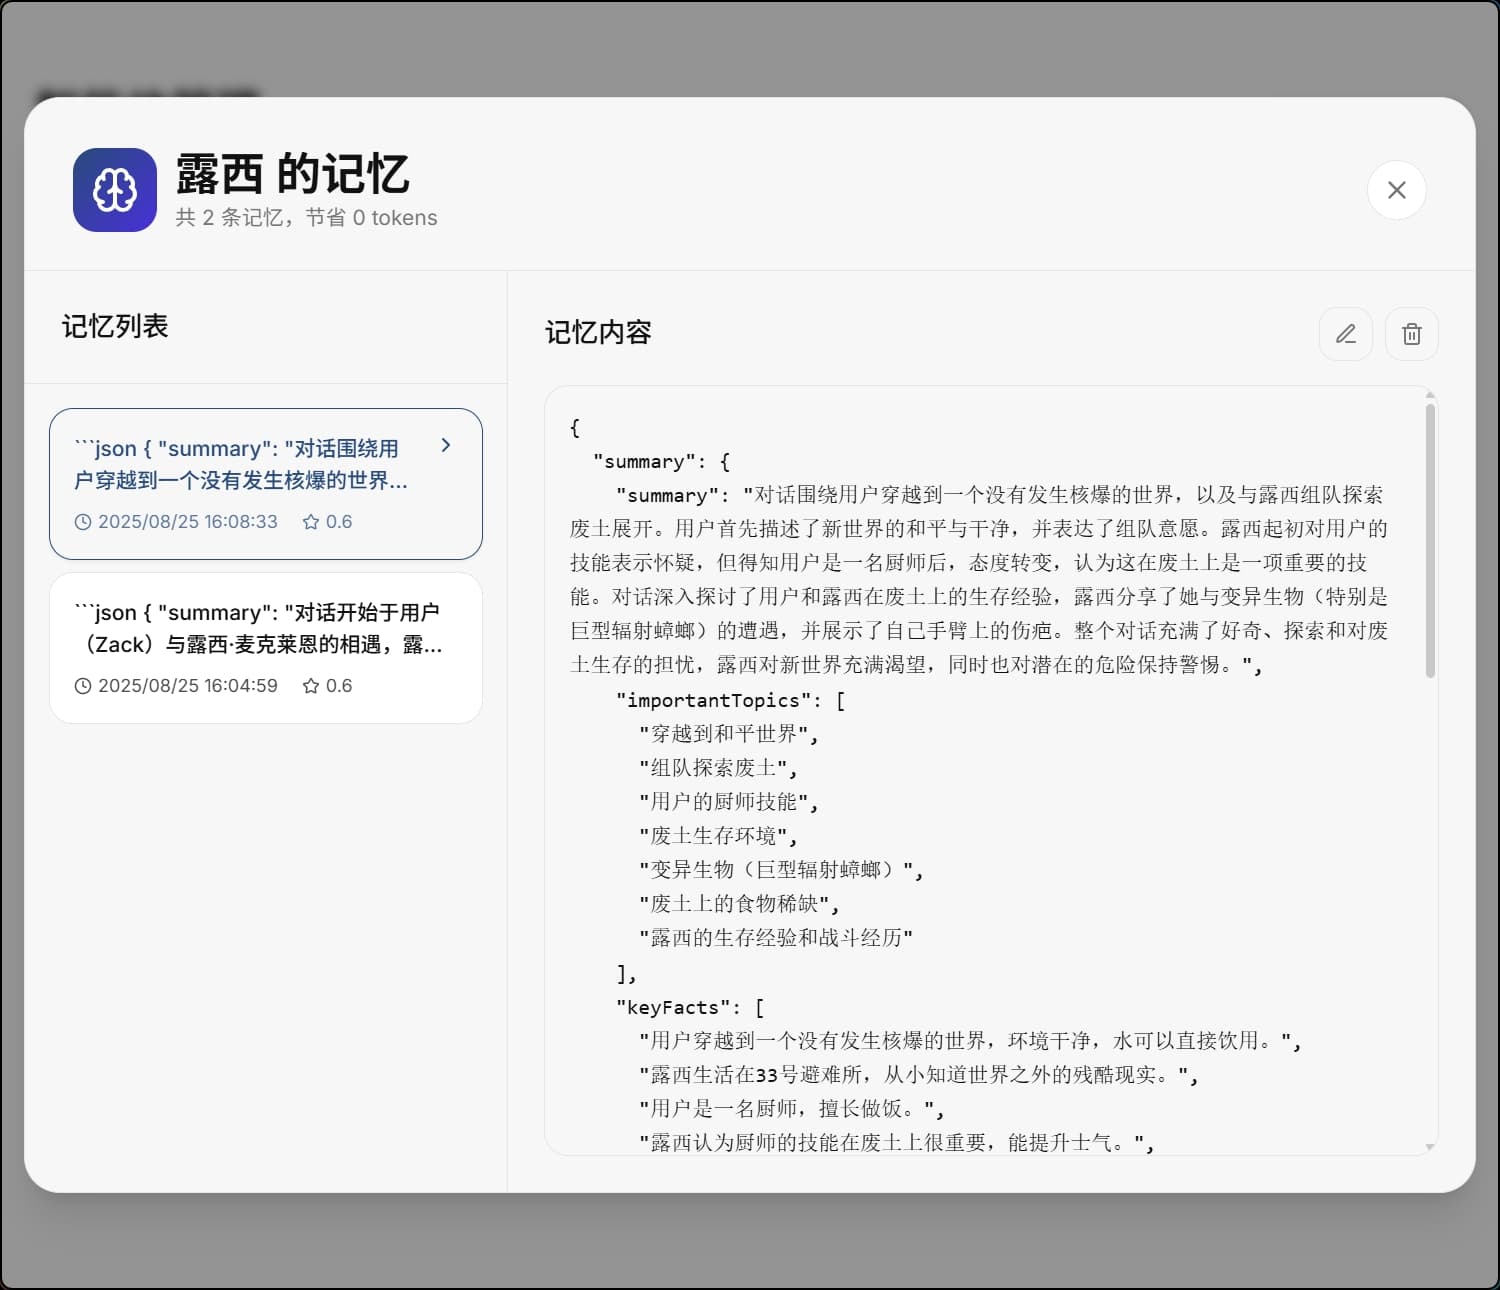Click the clock icon on the first memory

(x=83, y=521)
